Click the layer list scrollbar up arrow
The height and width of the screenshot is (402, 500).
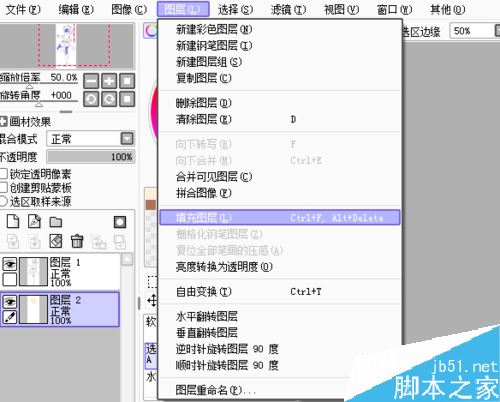(127, 259)
